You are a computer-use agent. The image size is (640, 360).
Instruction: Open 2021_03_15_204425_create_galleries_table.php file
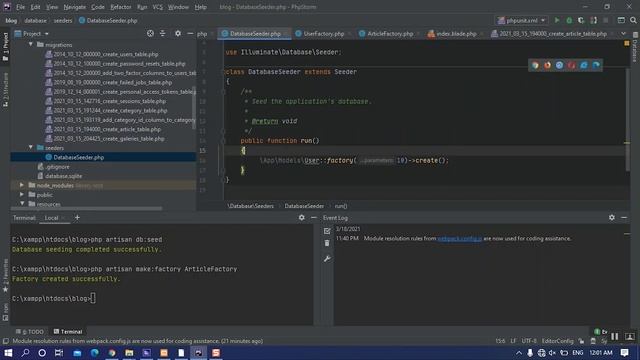109,138
